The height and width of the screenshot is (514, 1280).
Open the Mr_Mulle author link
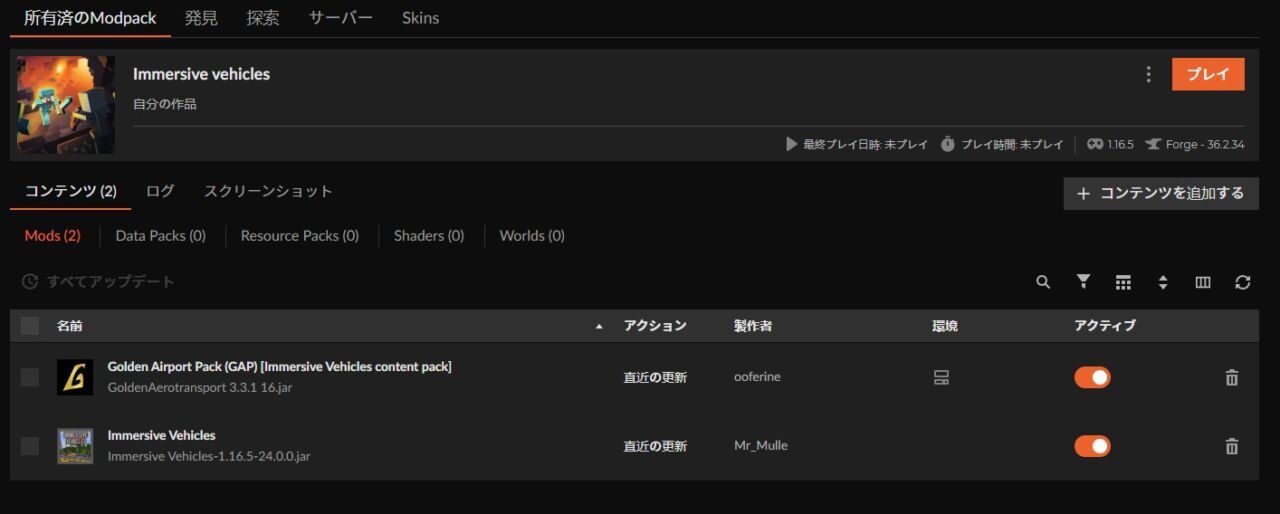761,446
